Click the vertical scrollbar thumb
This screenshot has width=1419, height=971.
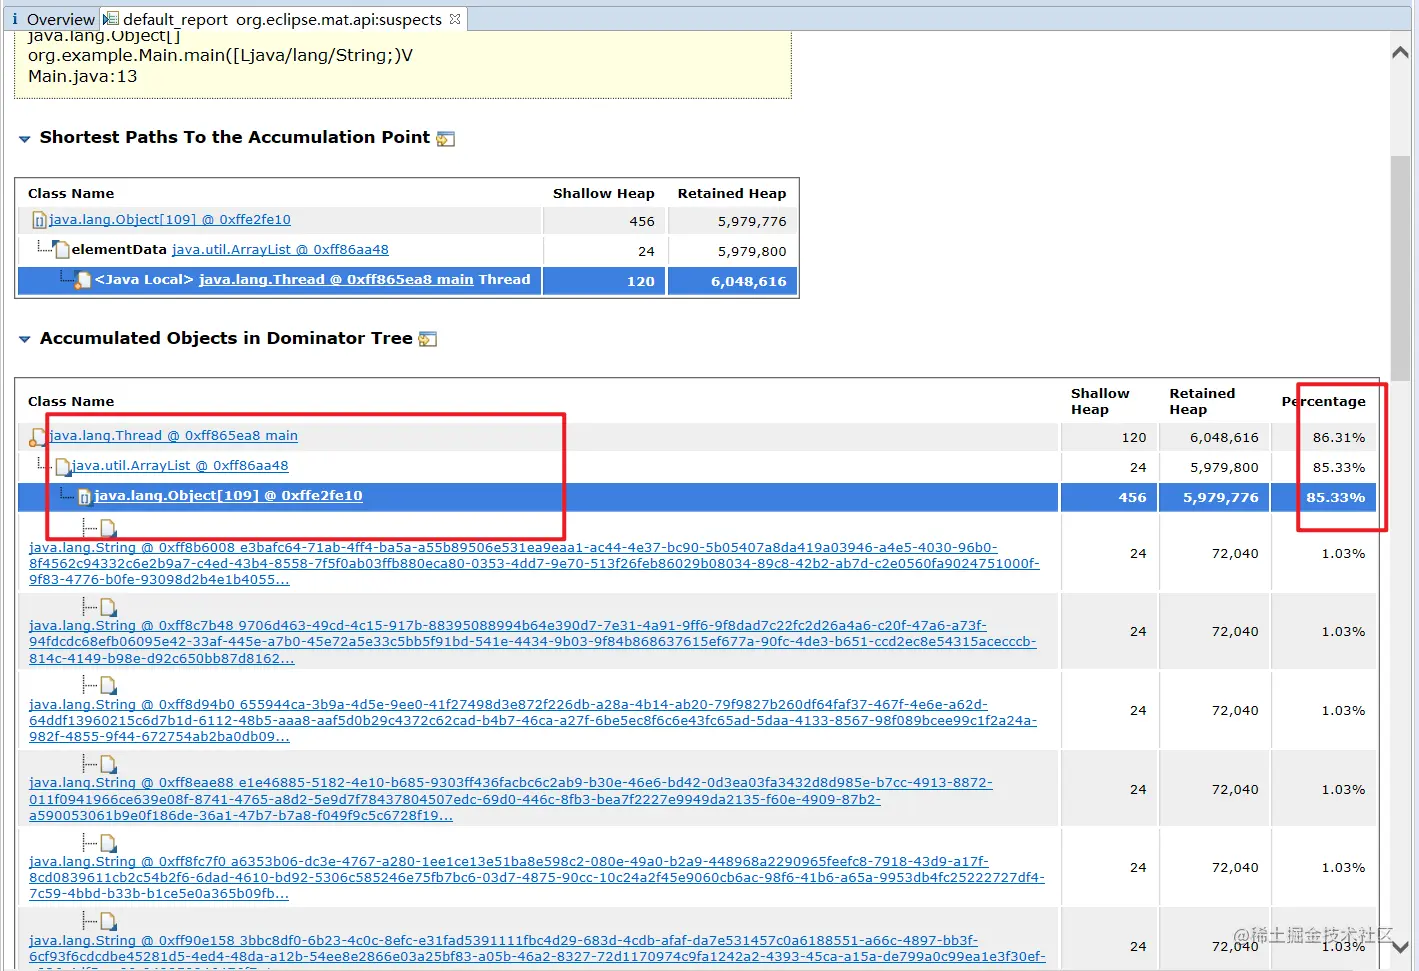point(1400,268)
